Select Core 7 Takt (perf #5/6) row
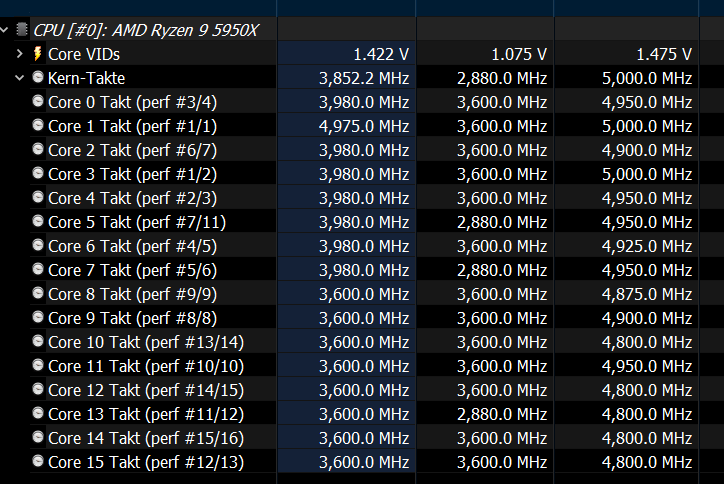Viewport: 724px width, 484px height. click(x=362, y=270)
